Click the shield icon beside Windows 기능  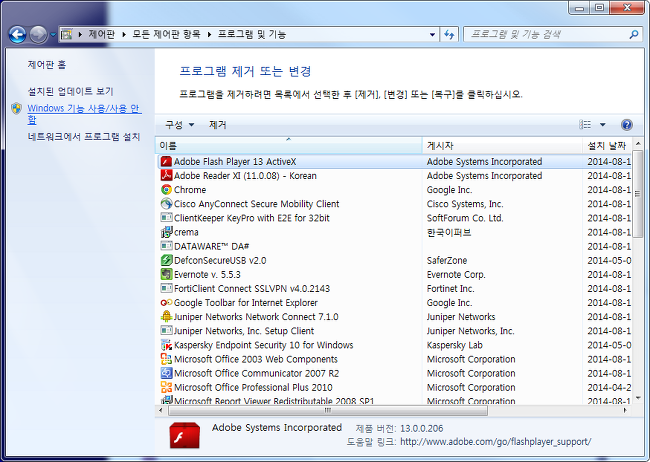point(16,109)
